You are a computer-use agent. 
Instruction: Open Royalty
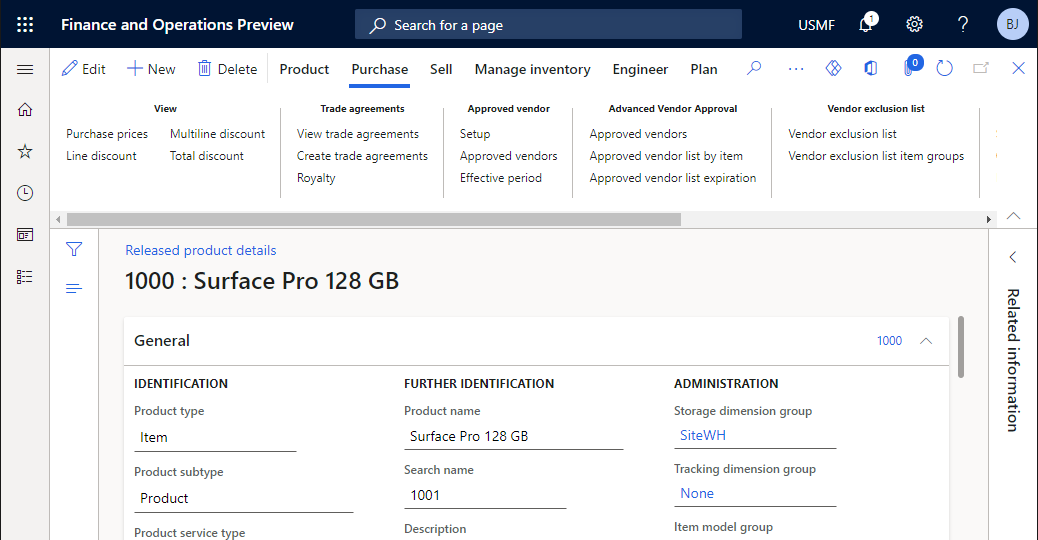click(316, 178)
